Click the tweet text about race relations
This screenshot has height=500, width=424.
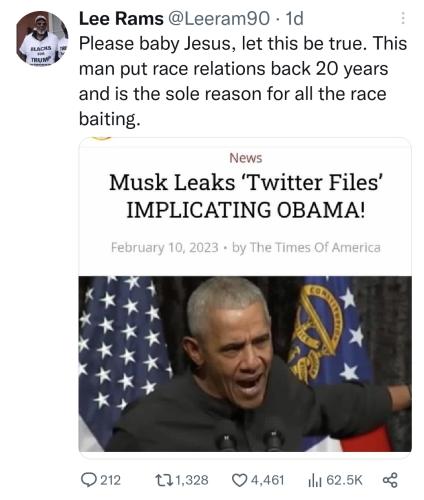coord(243,81)
